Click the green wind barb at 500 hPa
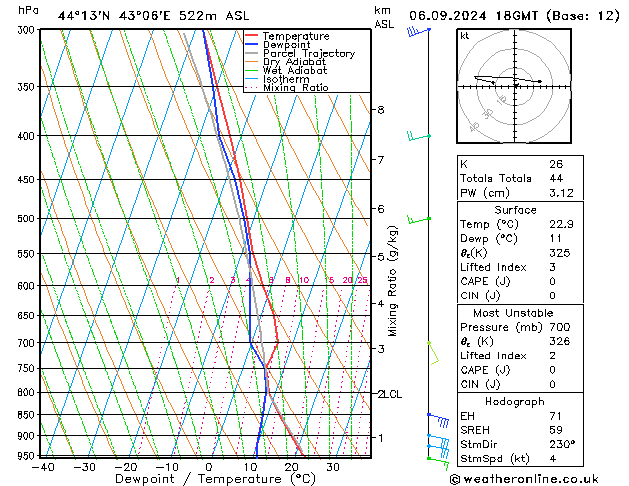The image size is (629, 486). (419, 219)
